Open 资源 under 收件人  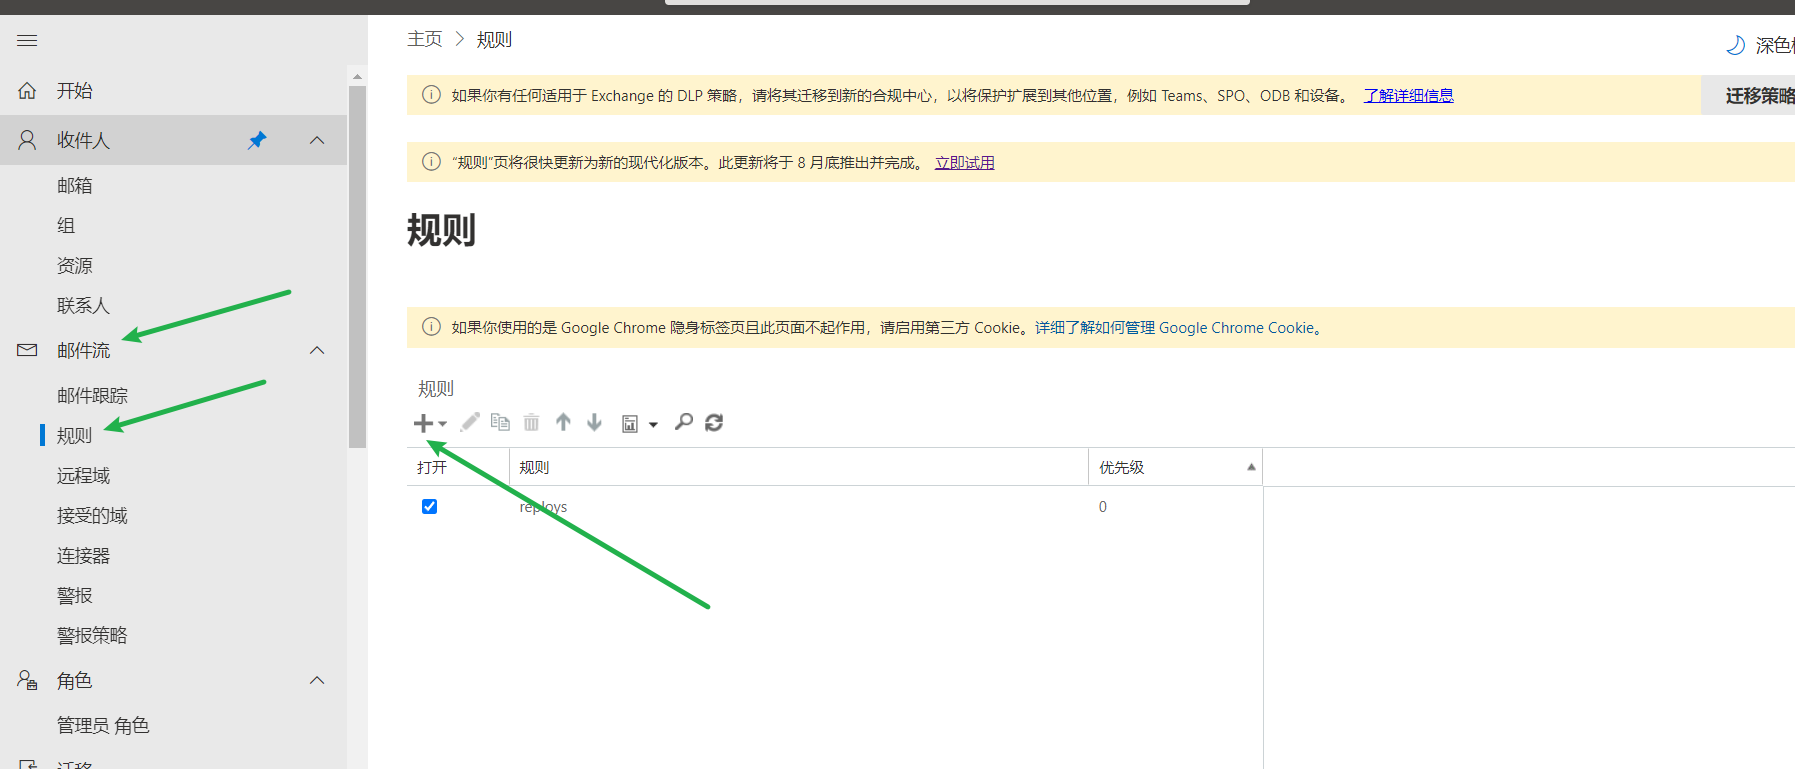(74, 266)
